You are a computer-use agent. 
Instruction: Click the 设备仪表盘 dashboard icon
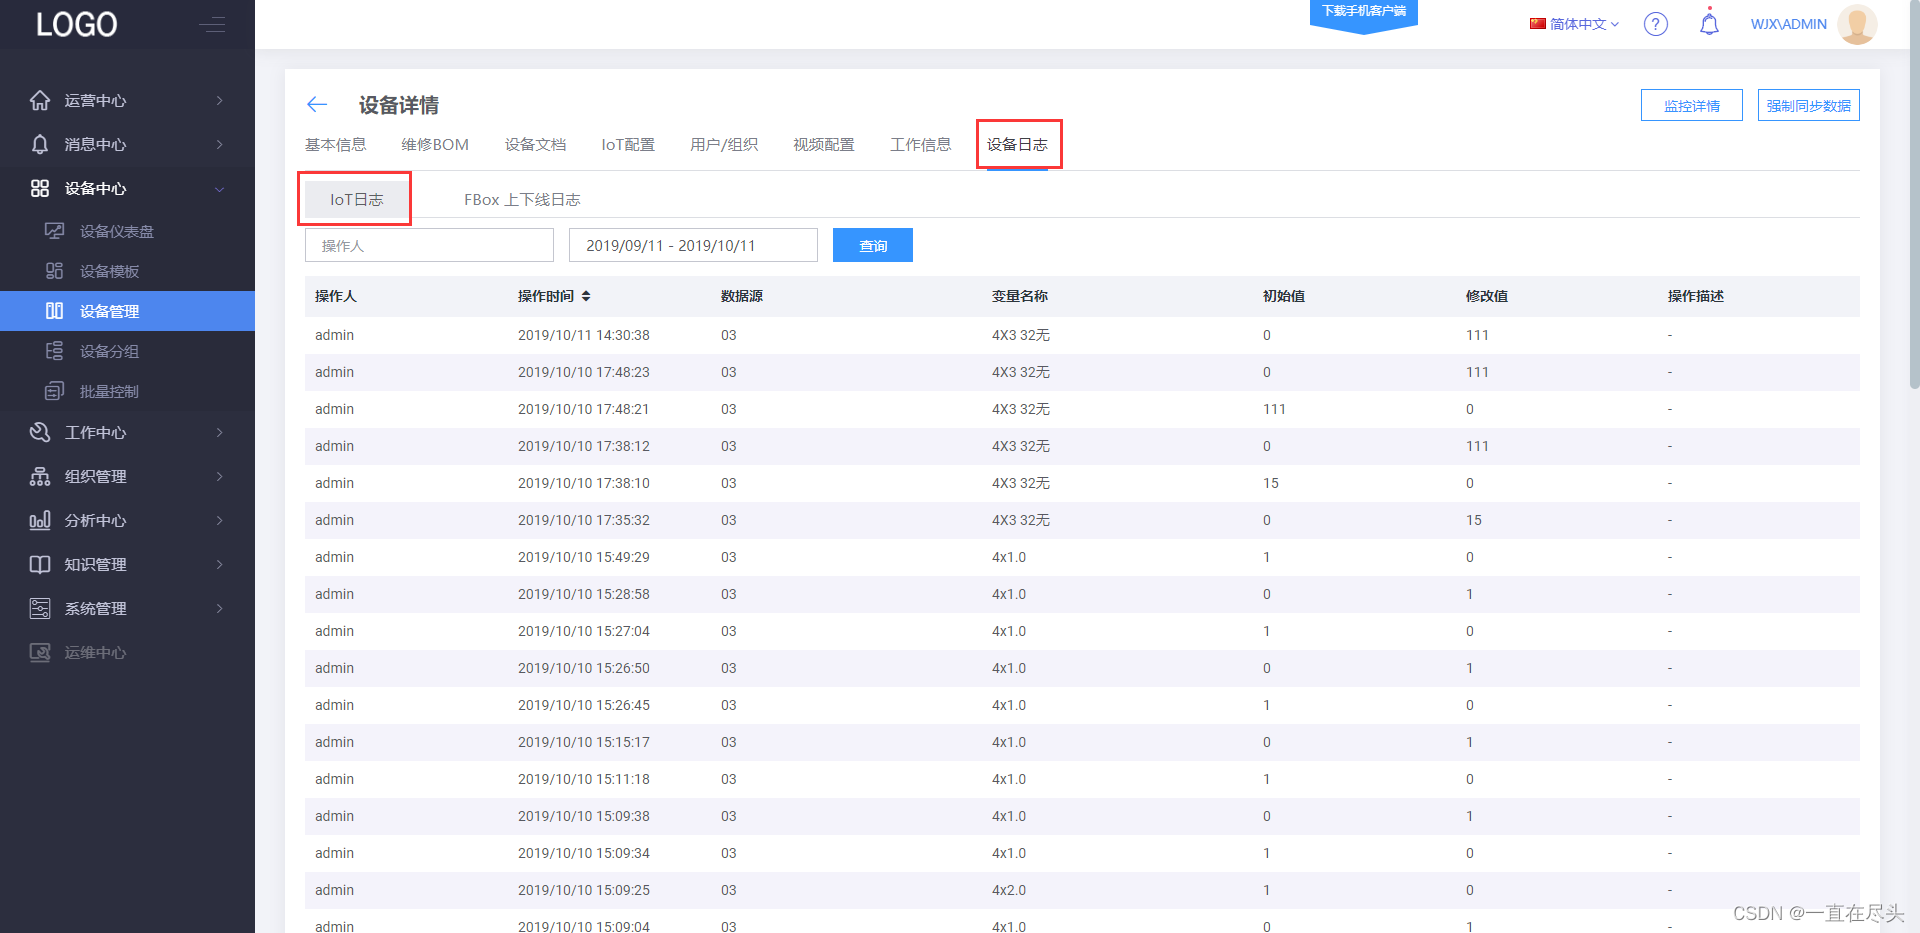(55, 231)
